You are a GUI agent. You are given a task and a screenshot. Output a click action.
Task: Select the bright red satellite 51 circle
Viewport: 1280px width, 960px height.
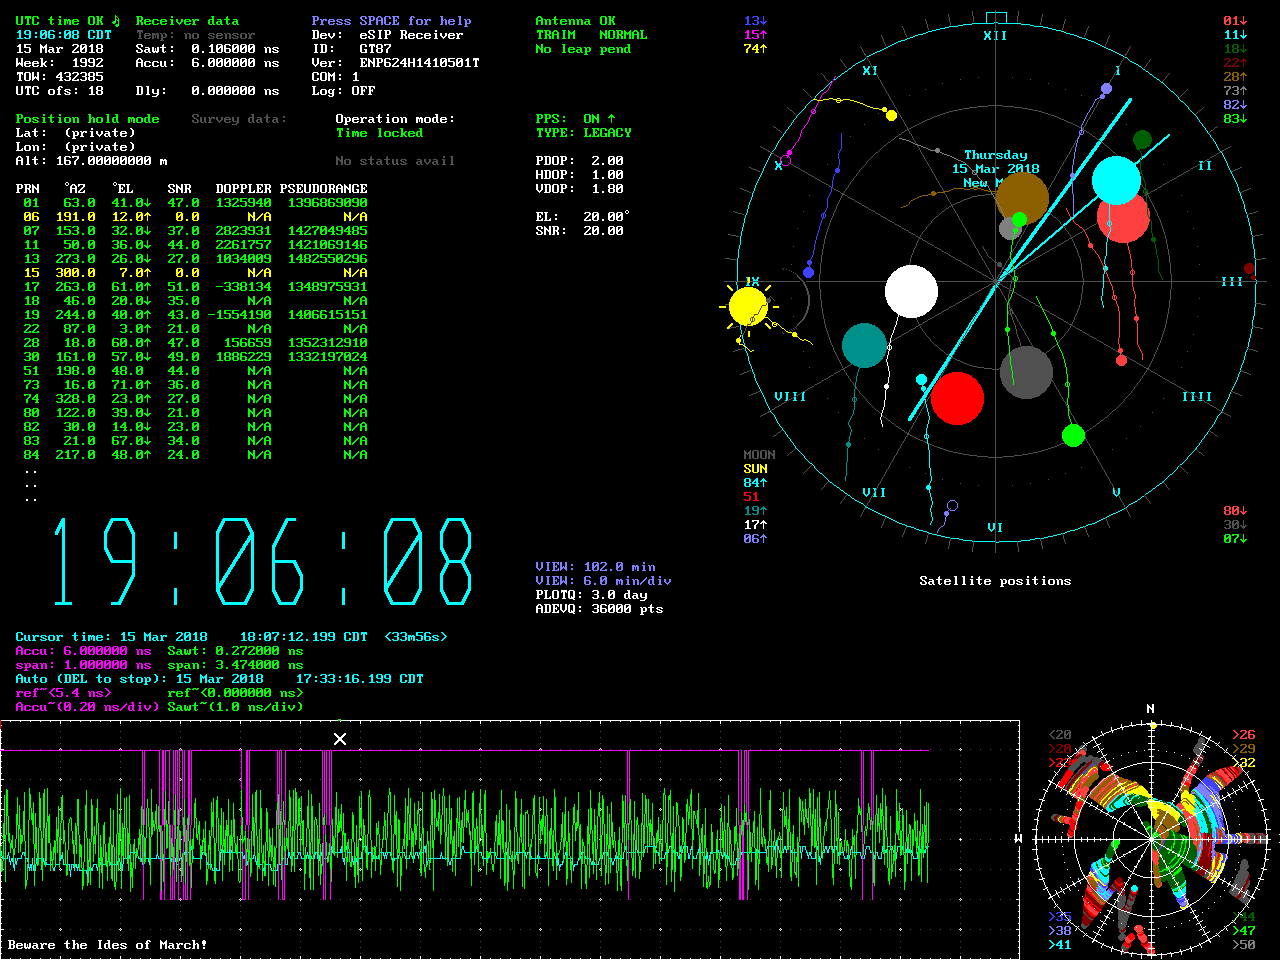pyautogui.click(x=957, y=398)
